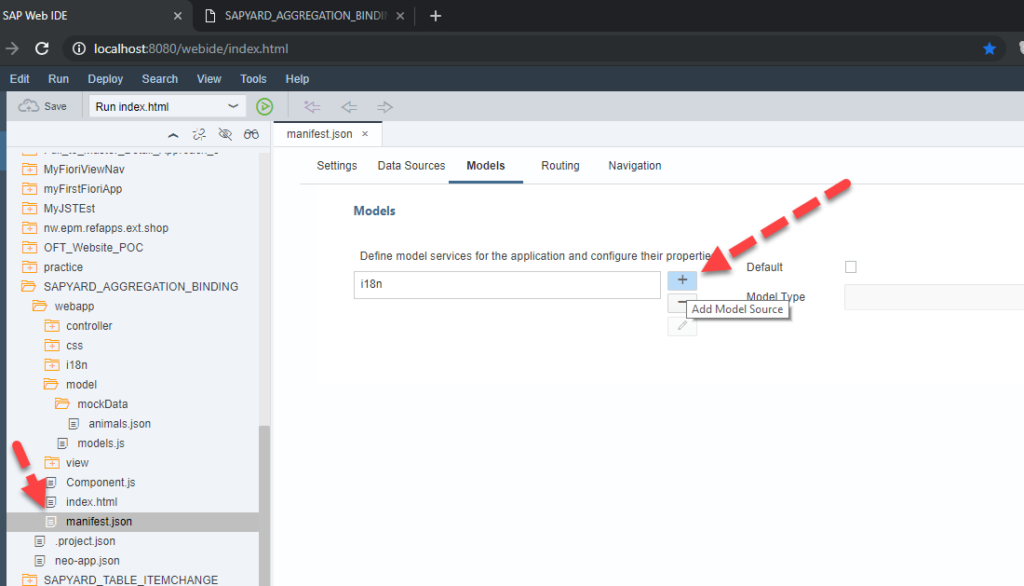
Task: Switch to the Data Sources tab
Action: [x=411, y=166]
